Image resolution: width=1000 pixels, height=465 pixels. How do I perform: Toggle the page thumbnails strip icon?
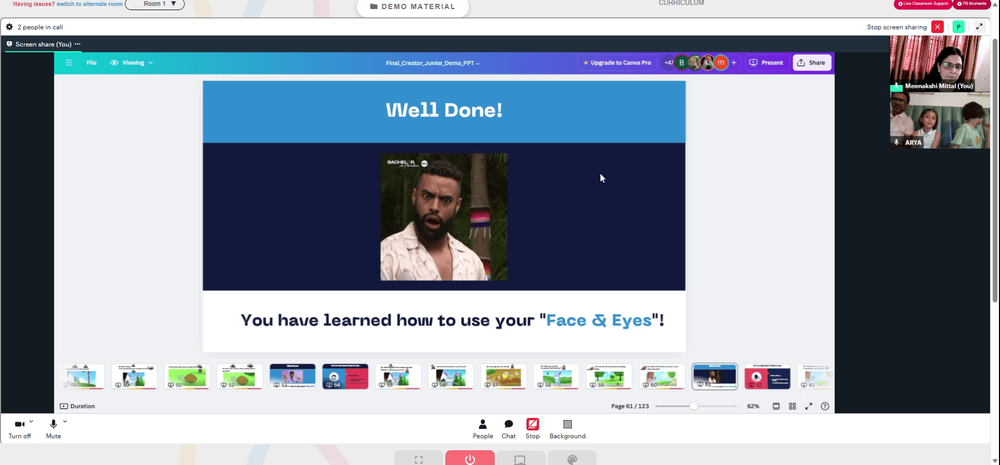click(x=776, y=406)
